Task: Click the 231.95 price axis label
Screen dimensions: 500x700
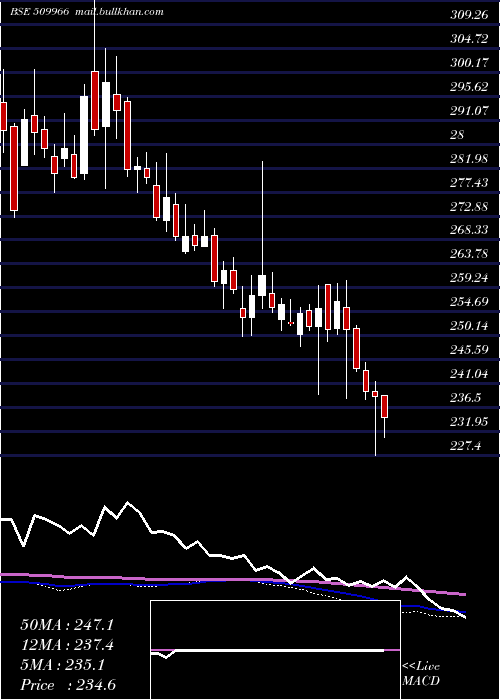Action: (x=469, y=421)
